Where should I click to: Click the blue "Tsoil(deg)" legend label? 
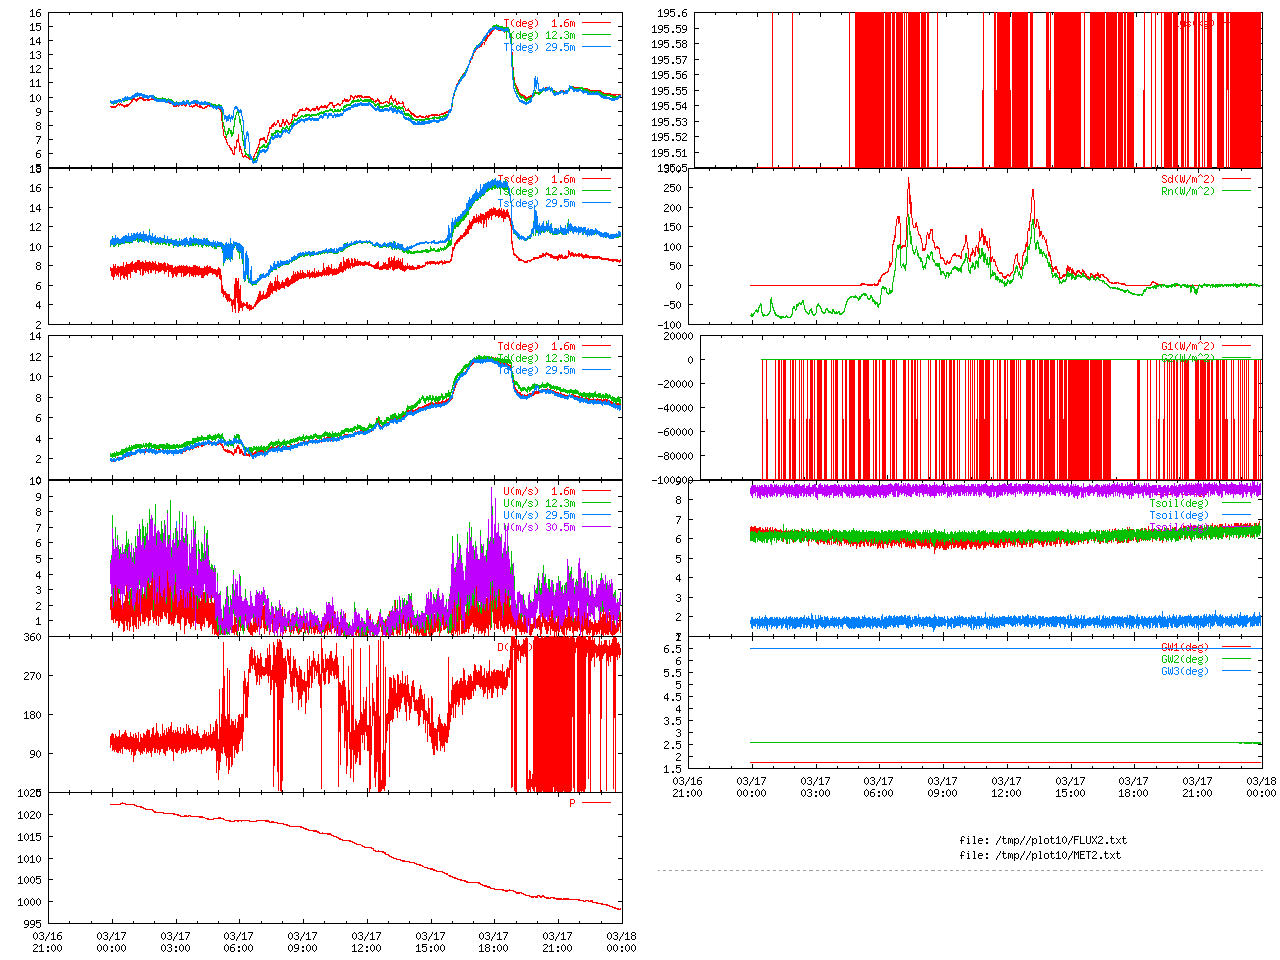[1179, 516]
